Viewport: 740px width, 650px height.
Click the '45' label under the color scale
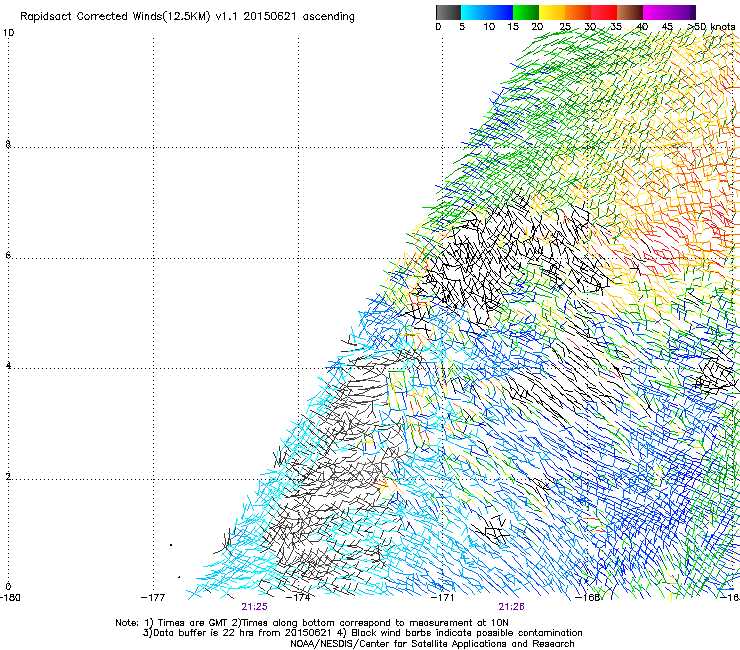point(667,27)
